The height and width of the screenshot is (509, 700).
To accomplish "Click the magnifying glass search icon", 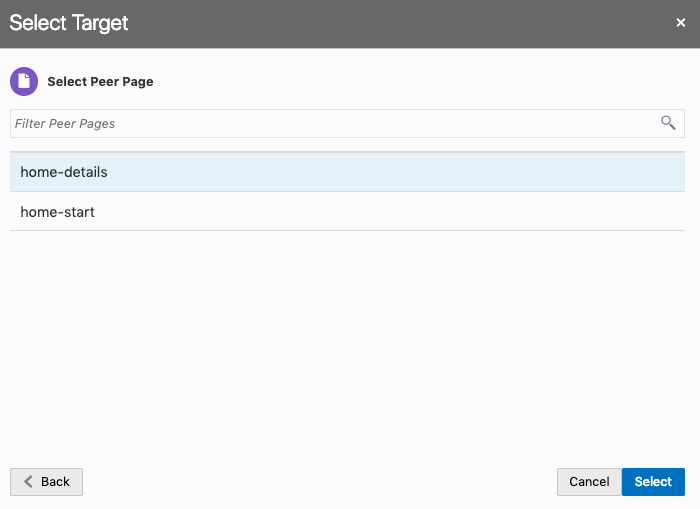I will tap(668, 123).
